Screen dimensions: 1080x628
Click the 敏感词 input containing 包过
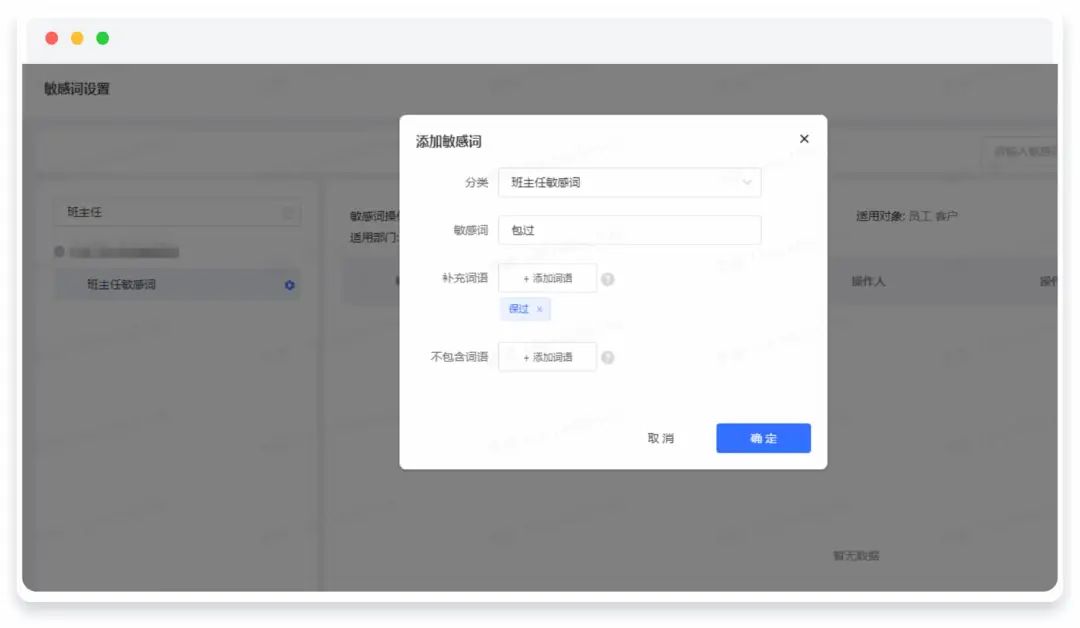629,230
